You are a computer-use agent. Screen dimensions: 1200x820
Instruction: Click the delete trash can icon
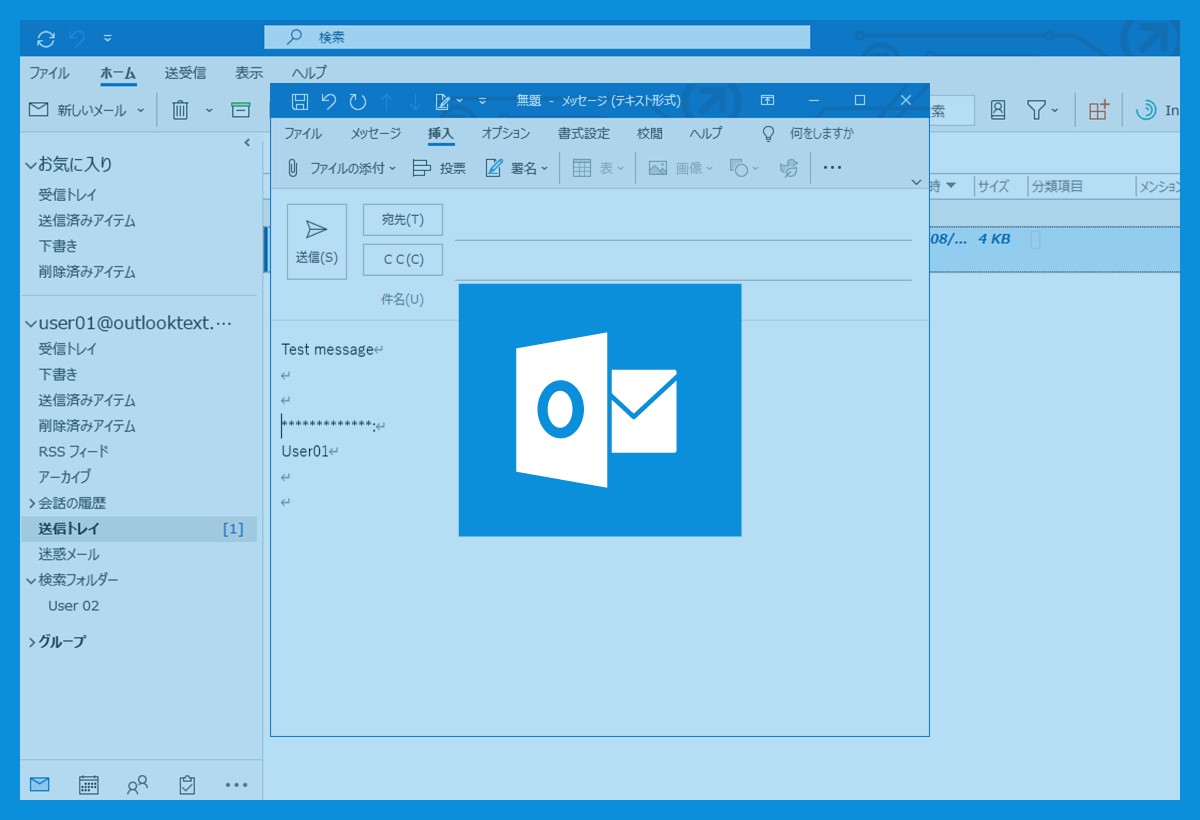coord(181,110)
